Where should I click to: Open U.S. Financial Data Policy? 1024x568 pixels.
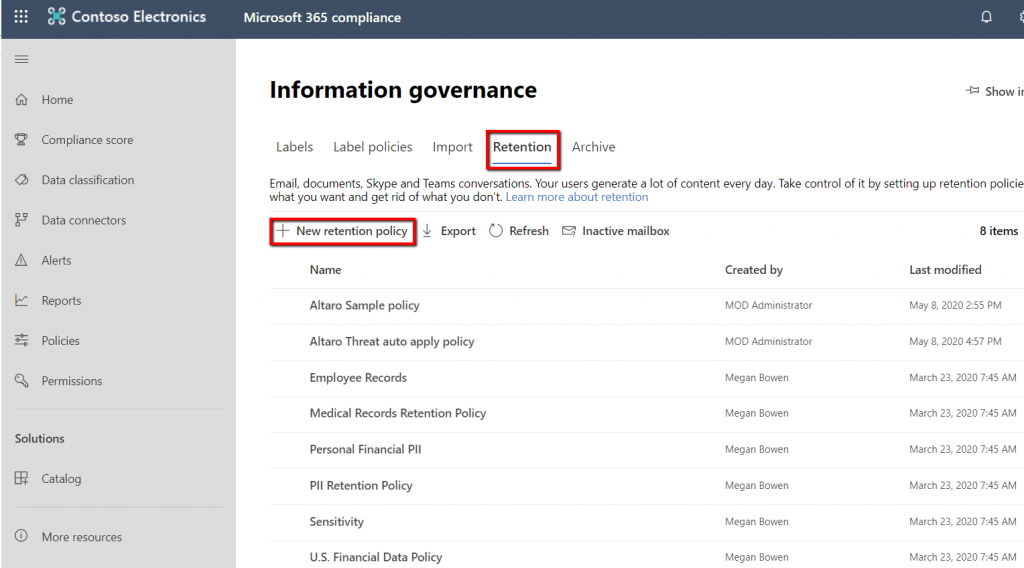click(x=376, y=557)
